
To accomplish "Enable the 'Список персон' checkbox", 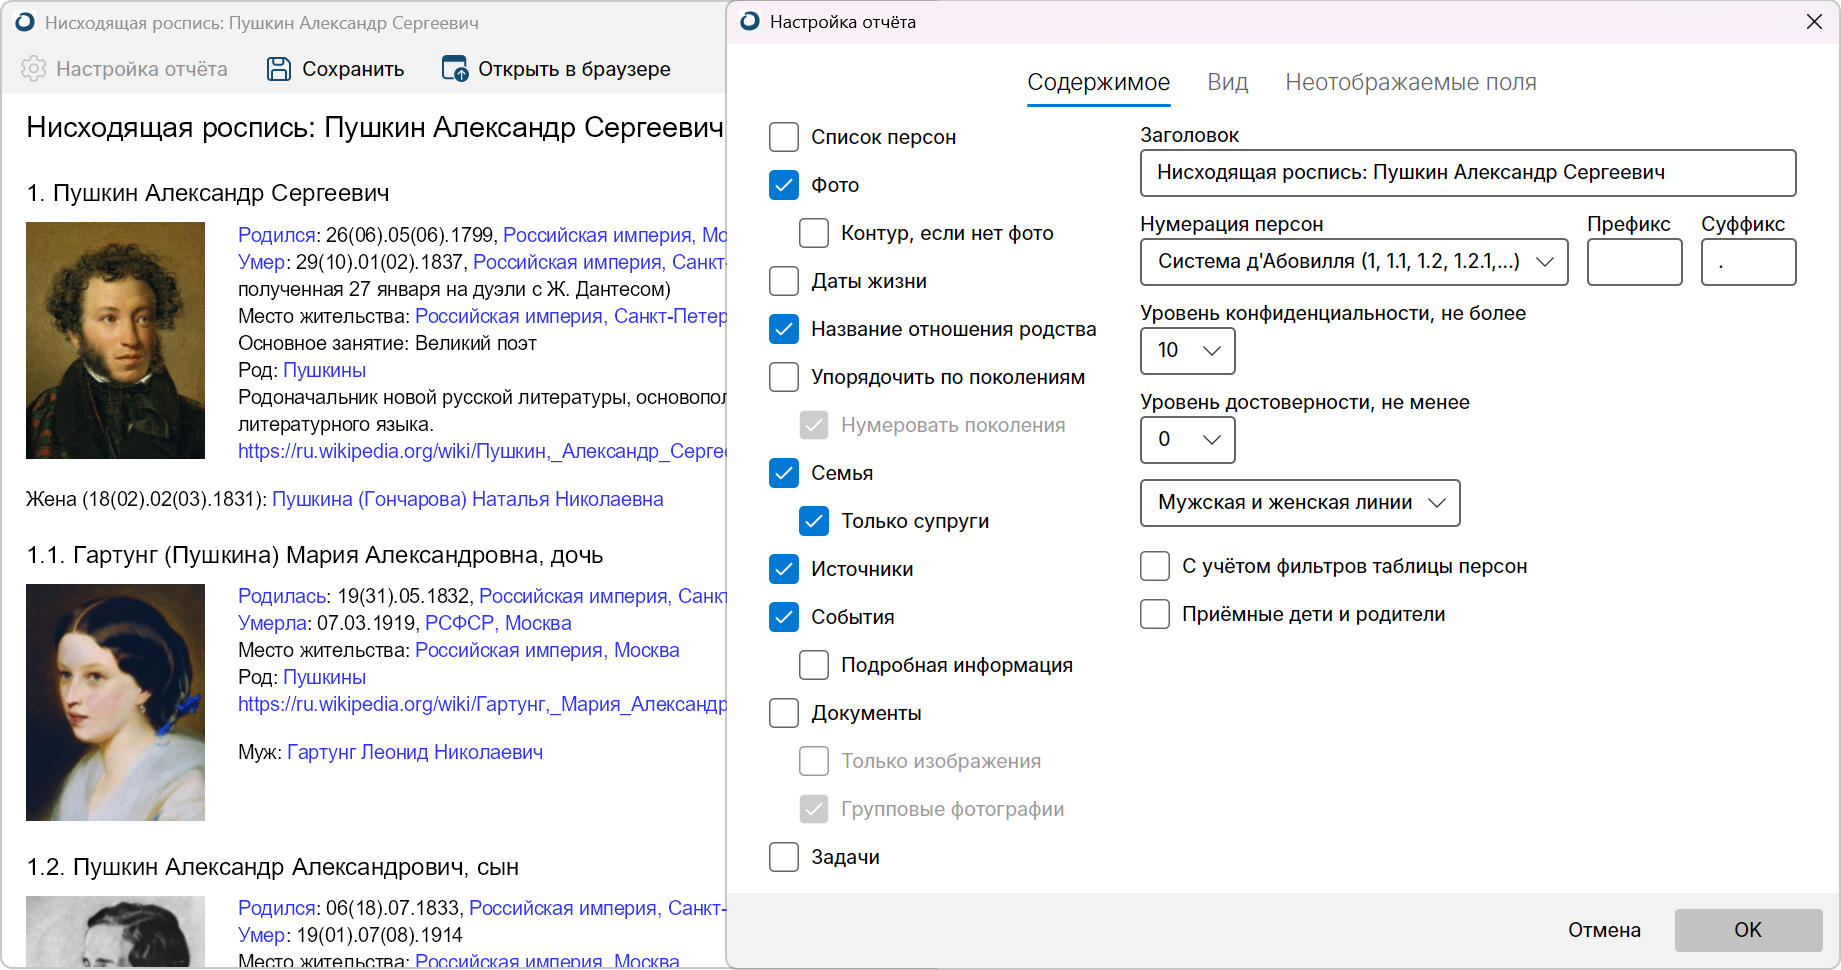I will coord(784,137).
